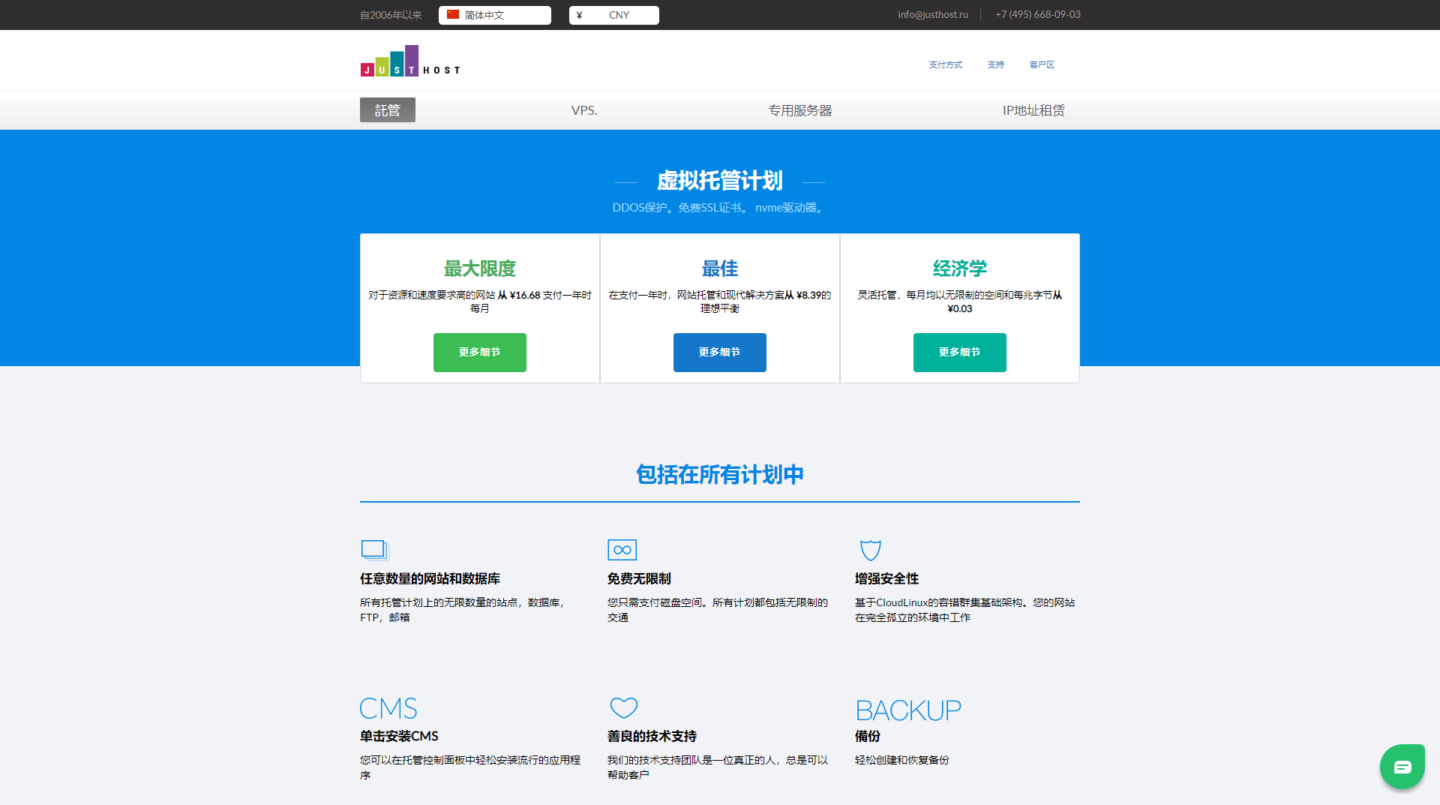The width and height of the screenshot is (1440, 805).
Task: Click teal 更多细节 button under 经济学
Action: [x=959, y=352]
